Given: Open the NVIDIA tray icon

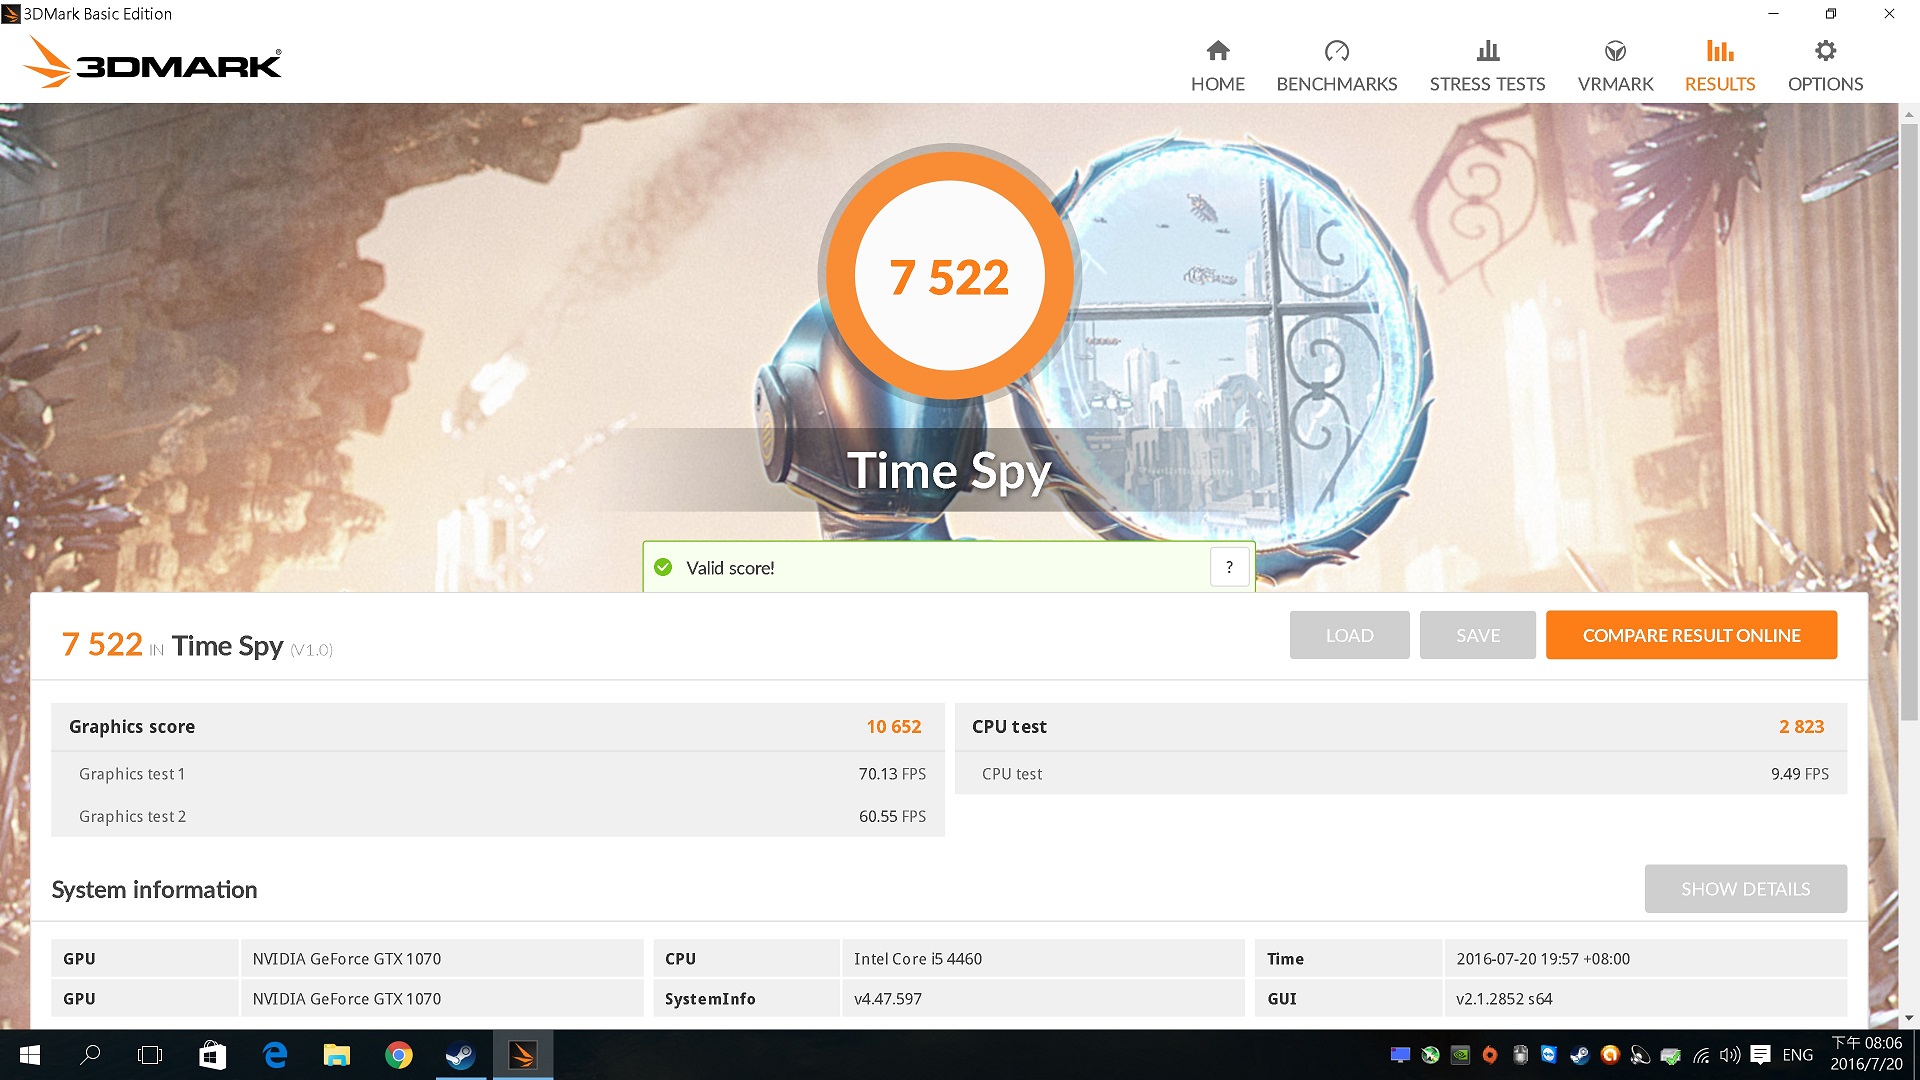Looking at the screenshot, I should coord(1460,1055).
